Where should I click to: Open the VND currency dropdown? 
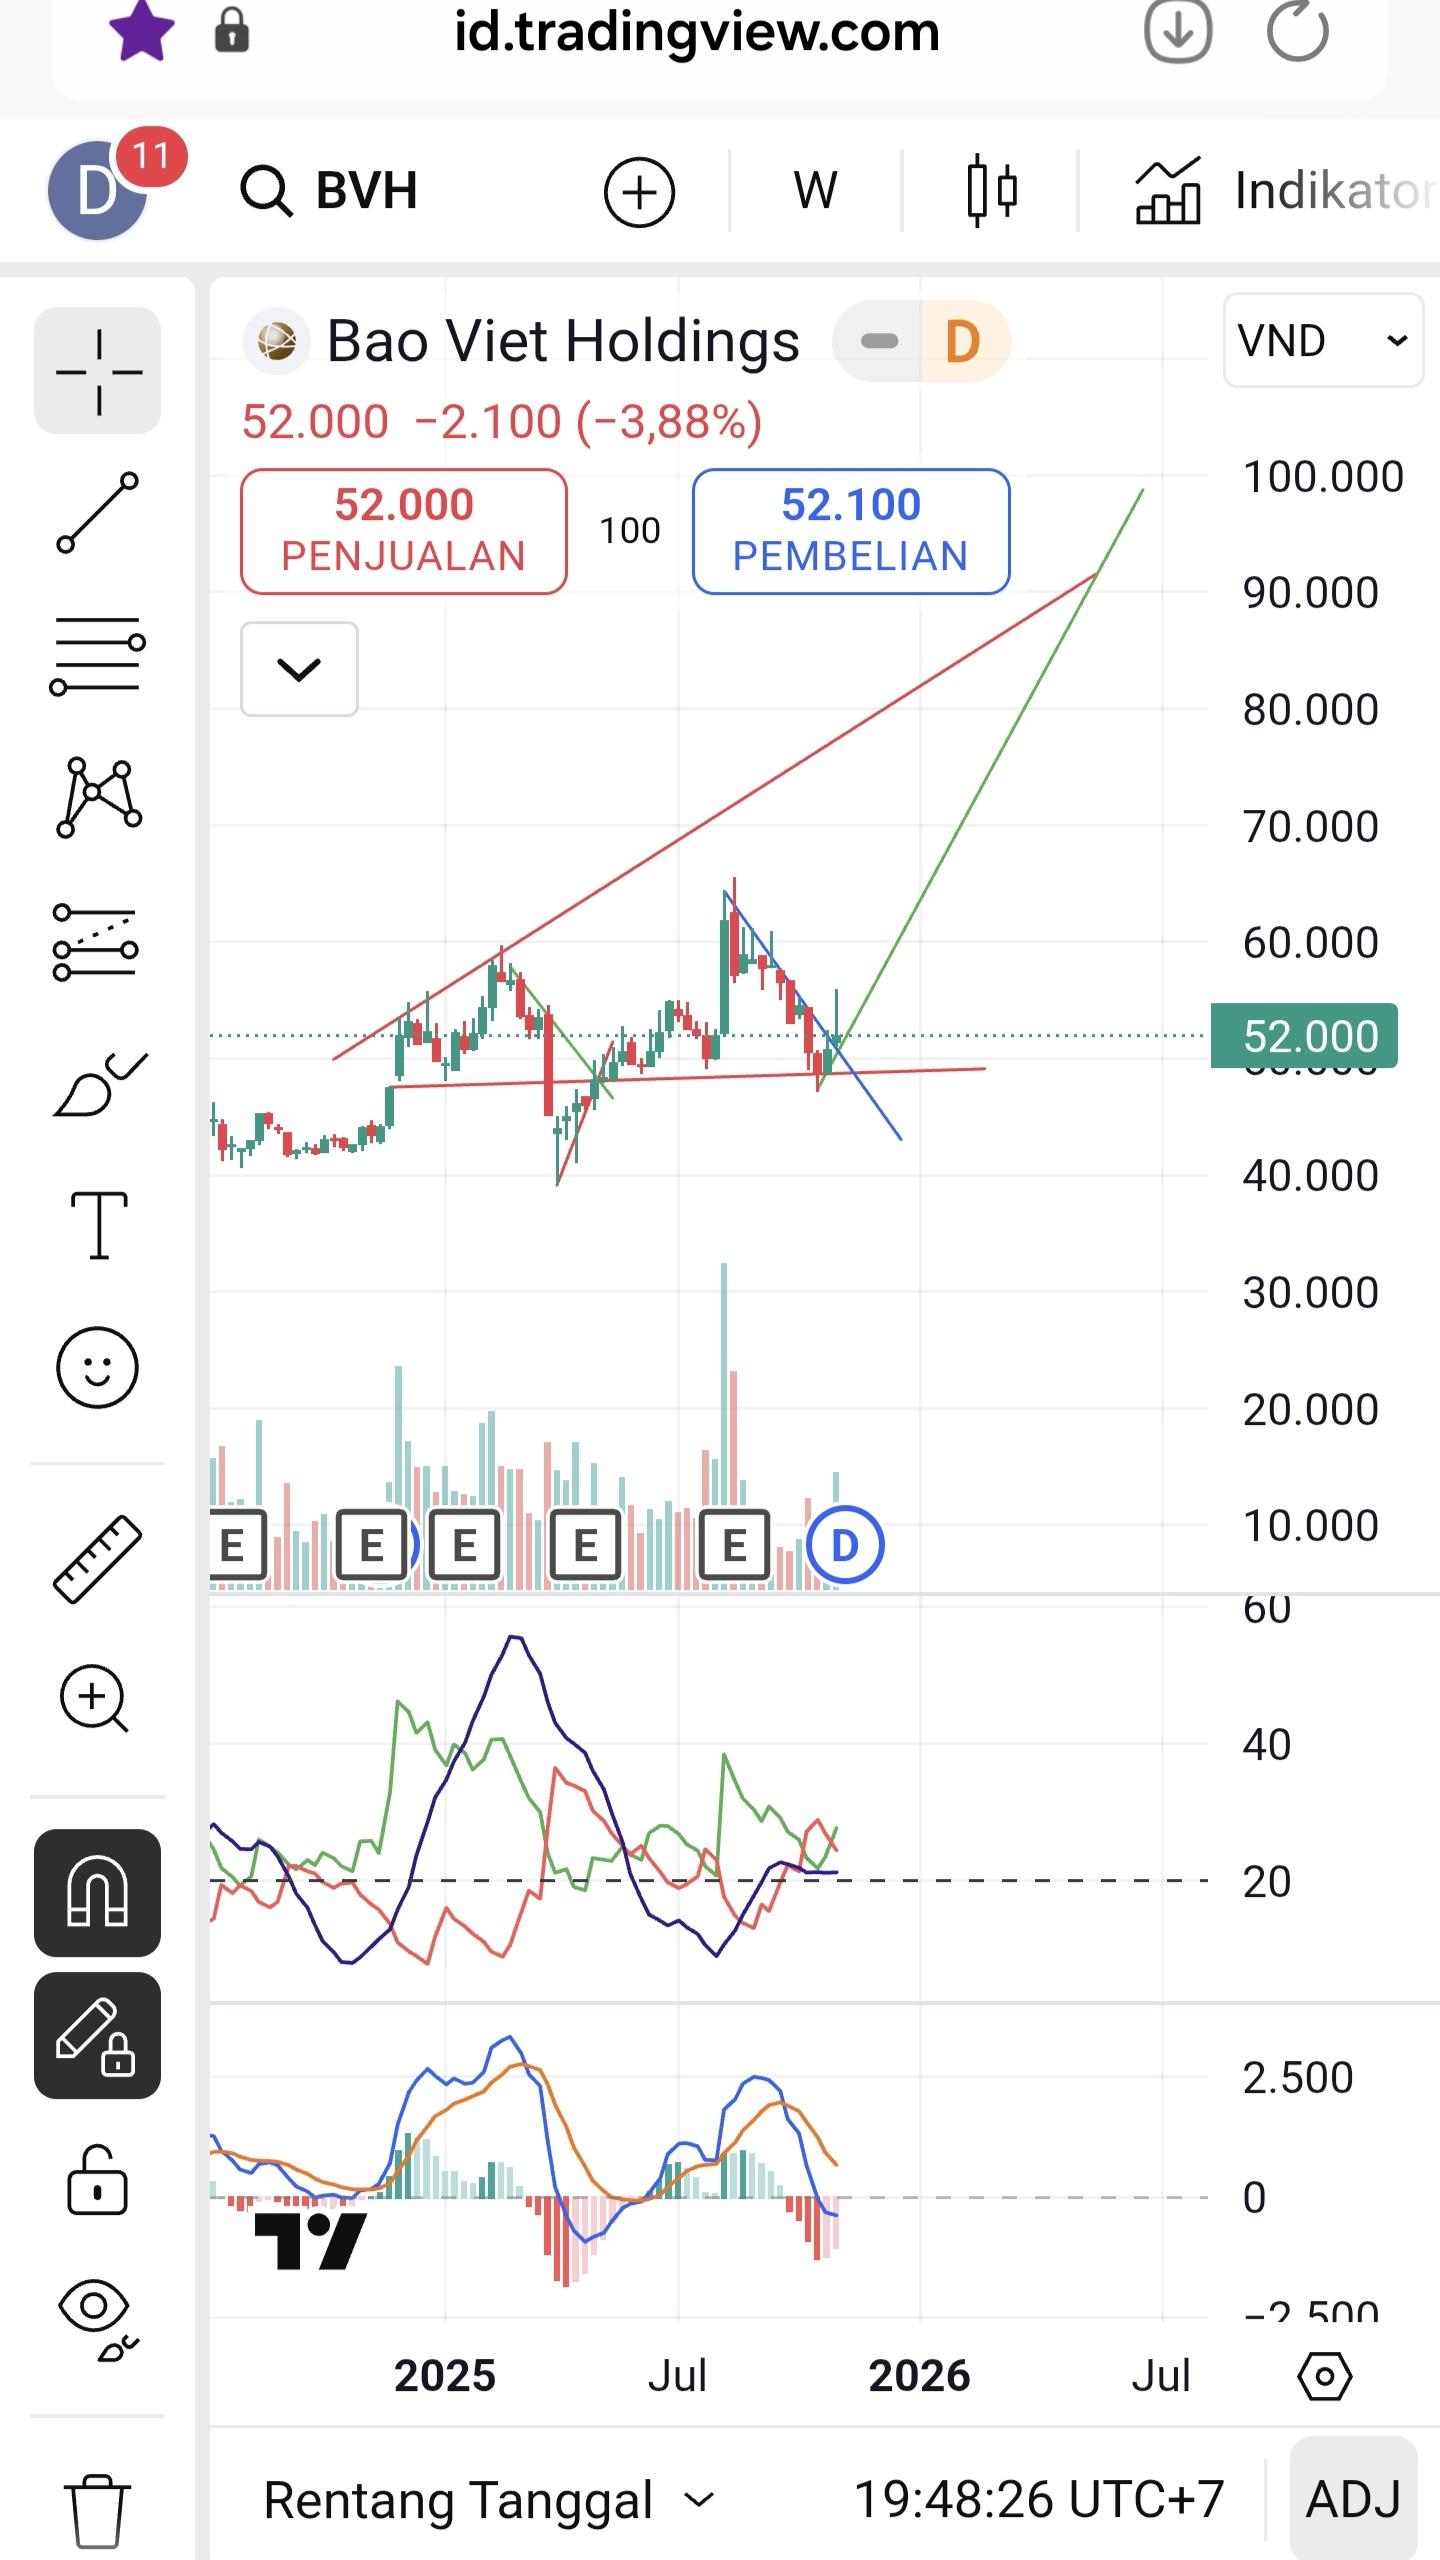(1322, 341)
